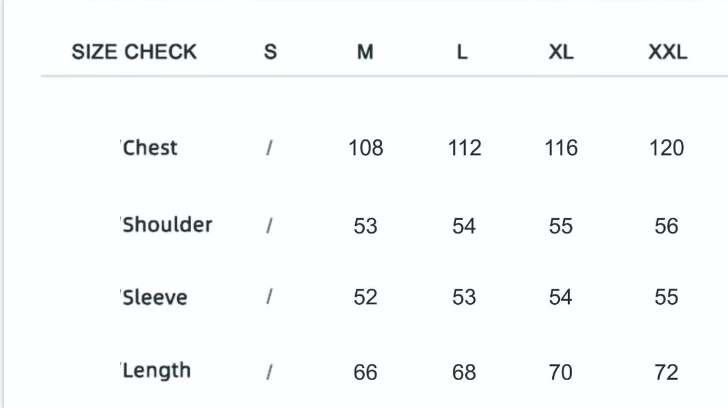Viewport: 728px width, 408px height.
Task: Pick the XXL size column header
Action: point(667,53)
